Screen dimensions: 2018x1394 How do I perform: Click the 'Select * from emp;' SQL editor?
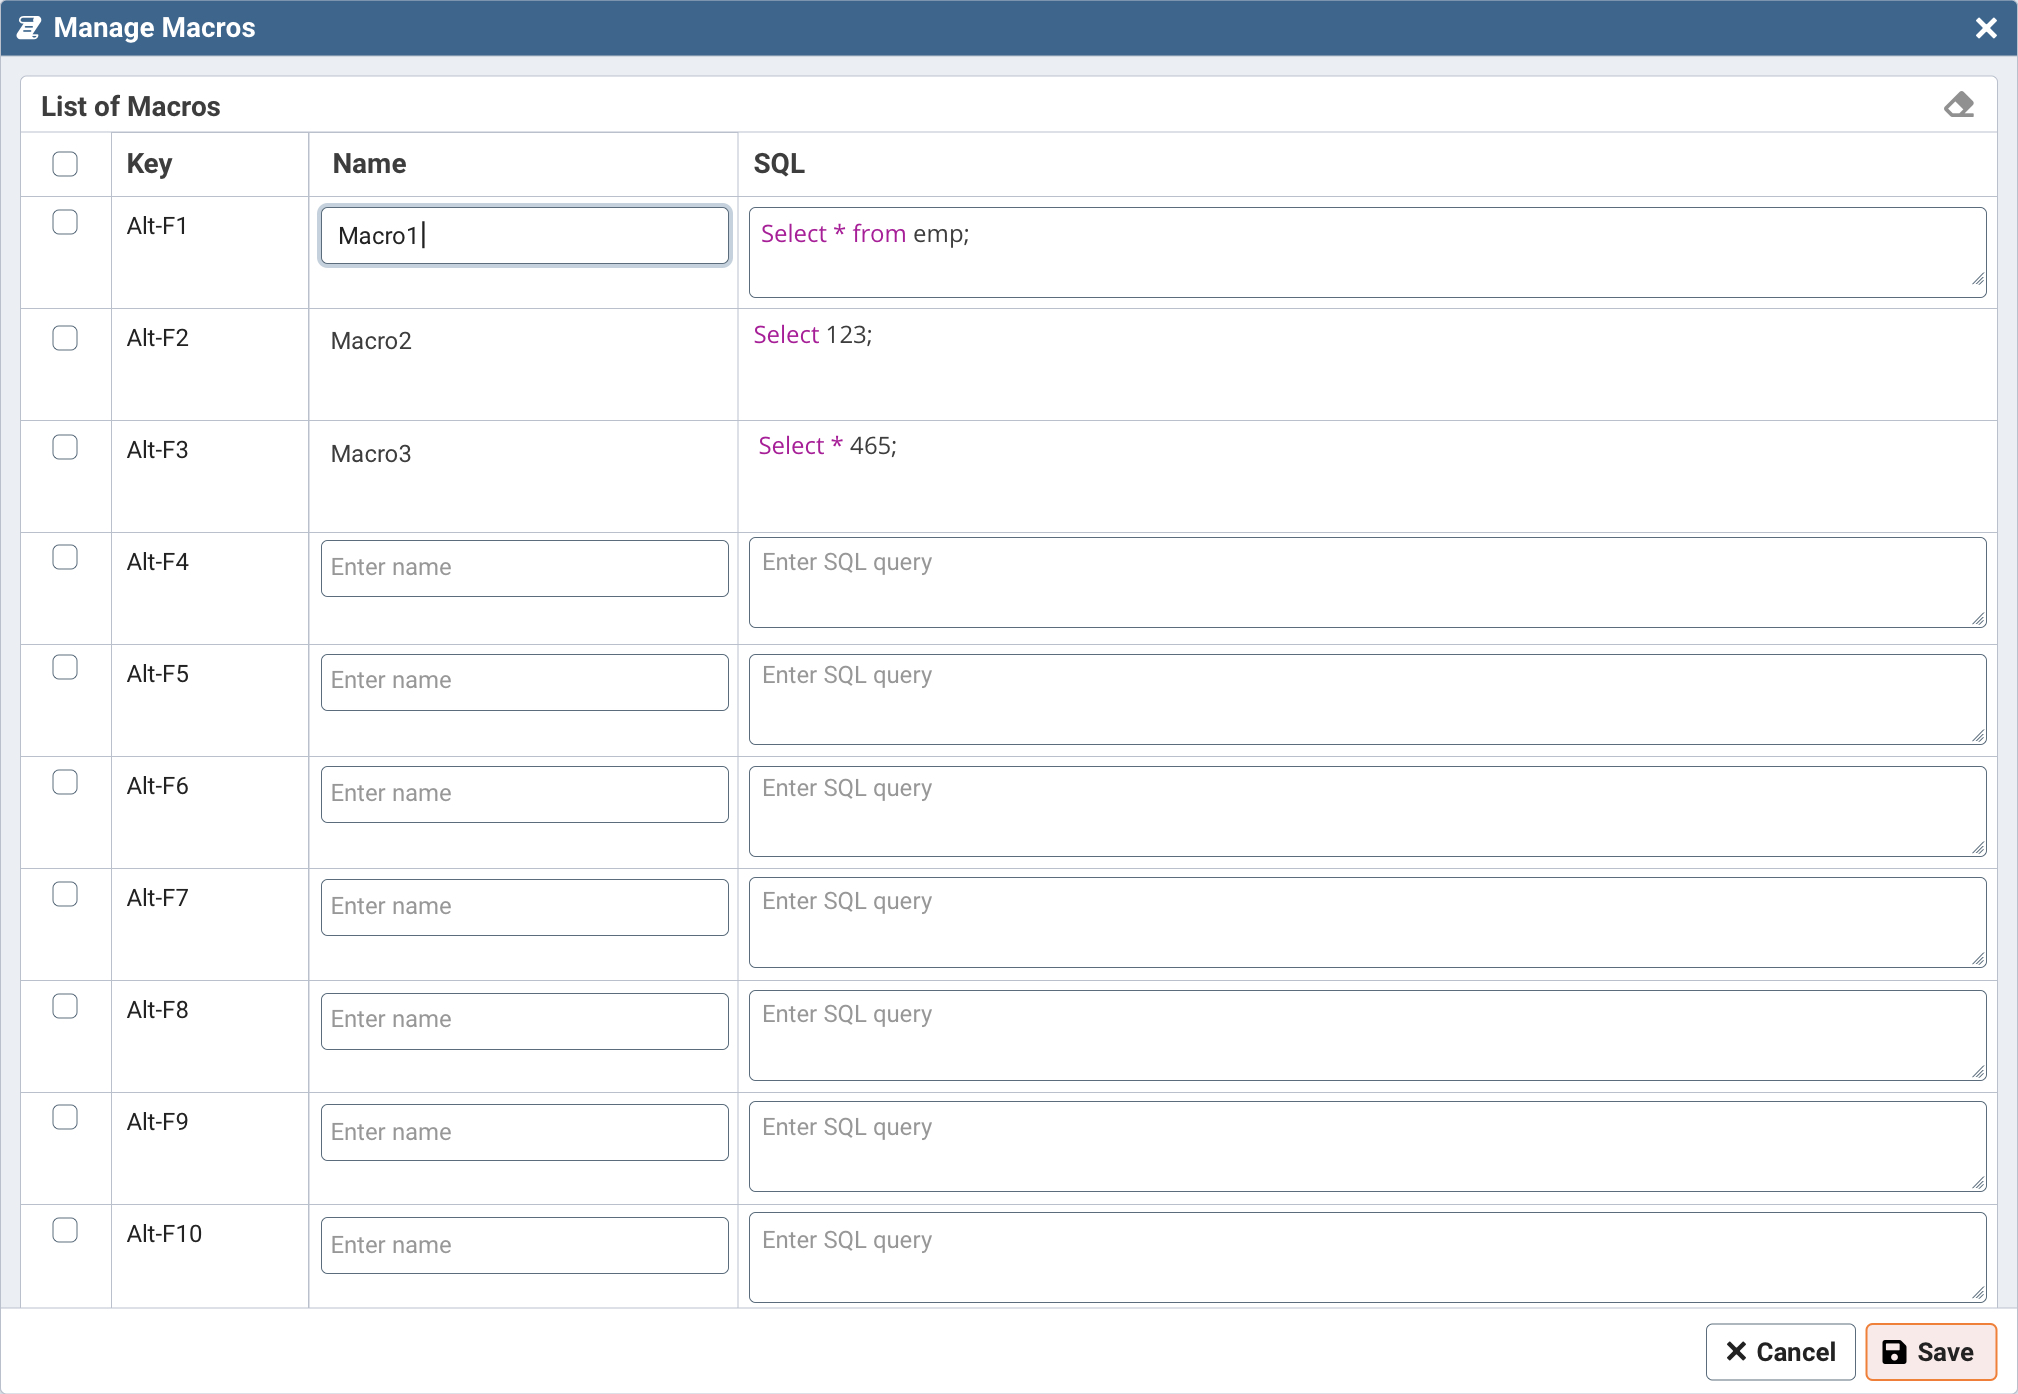click(1366, 252)
